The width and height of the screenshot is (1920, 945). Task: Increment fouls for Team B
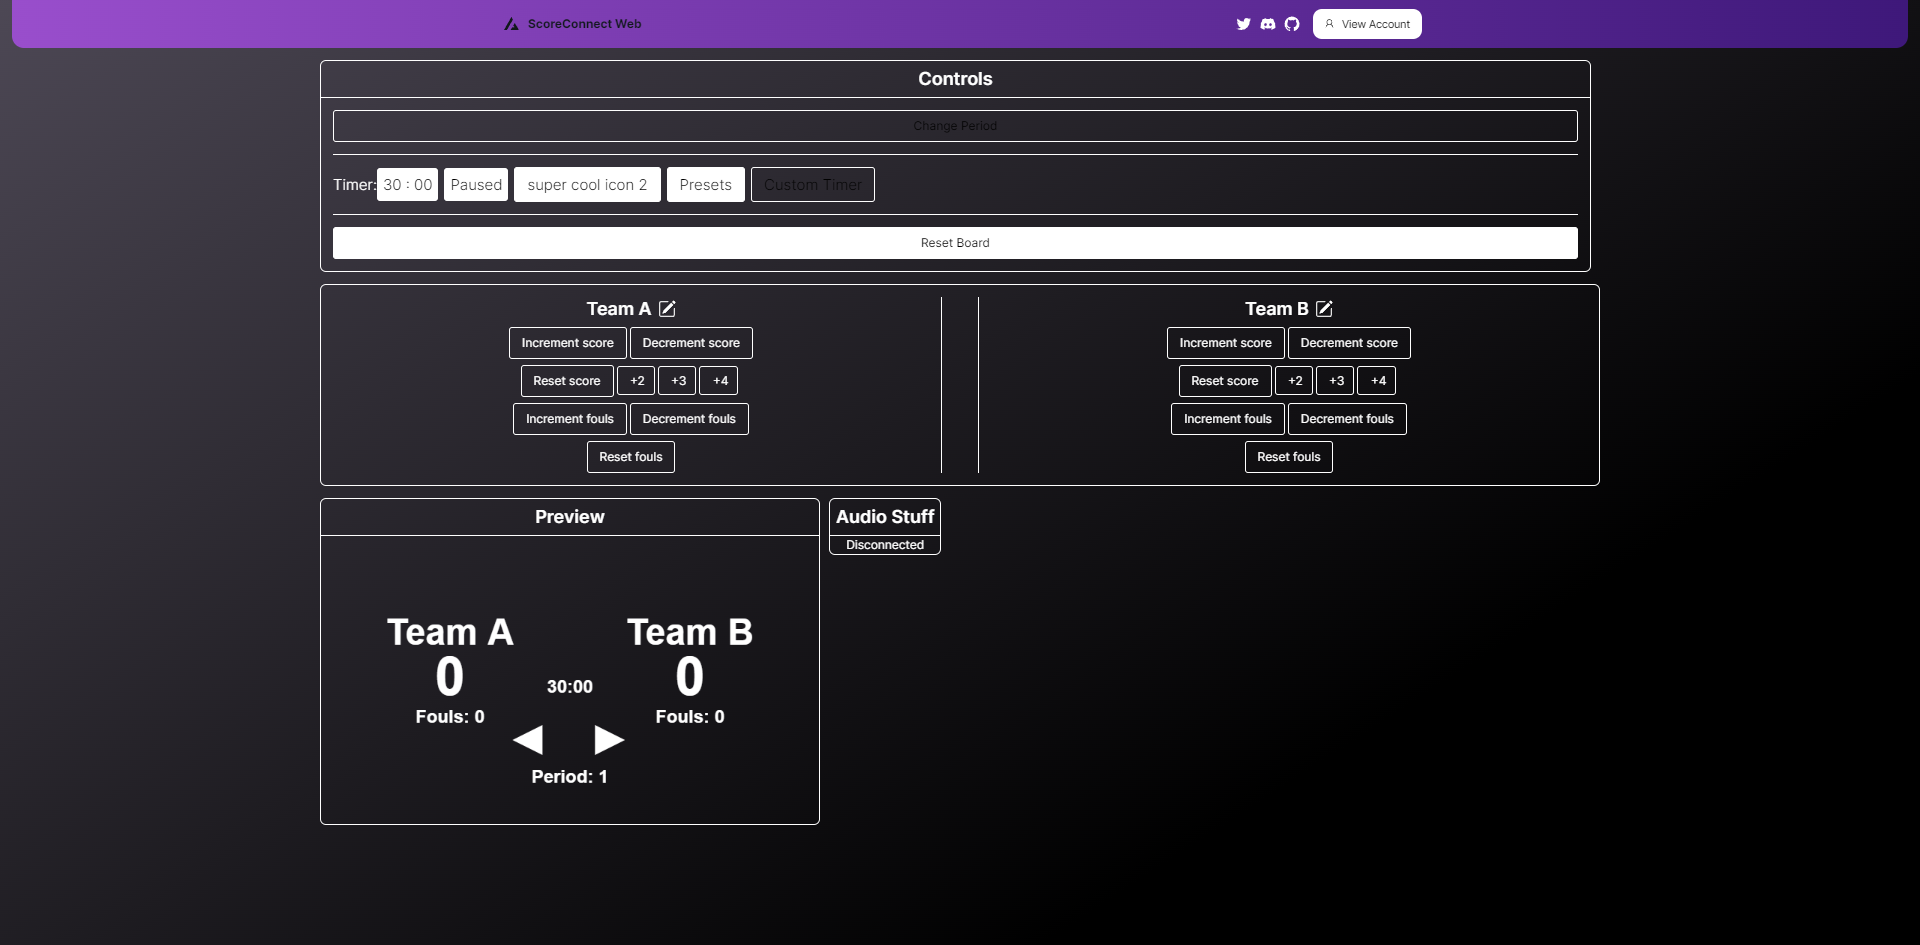[x=1227, y=419]
